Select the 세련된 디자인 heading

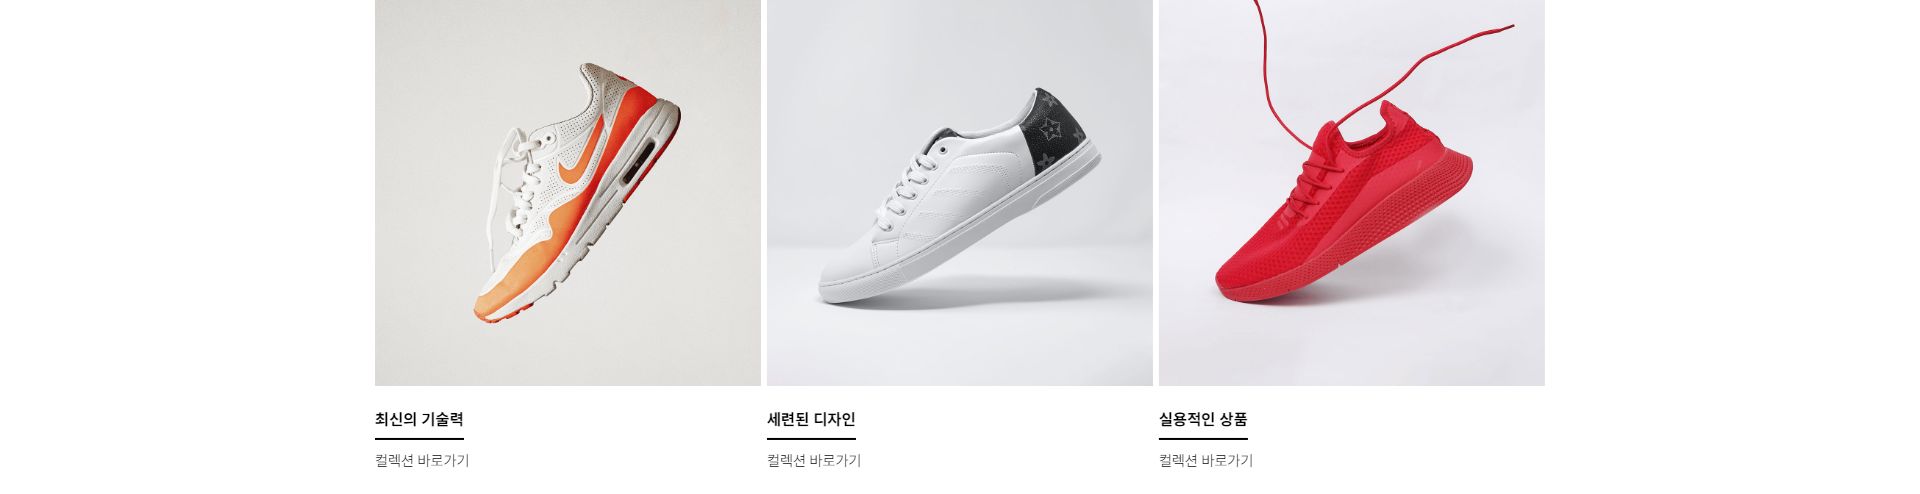click(x=811, y=419)
